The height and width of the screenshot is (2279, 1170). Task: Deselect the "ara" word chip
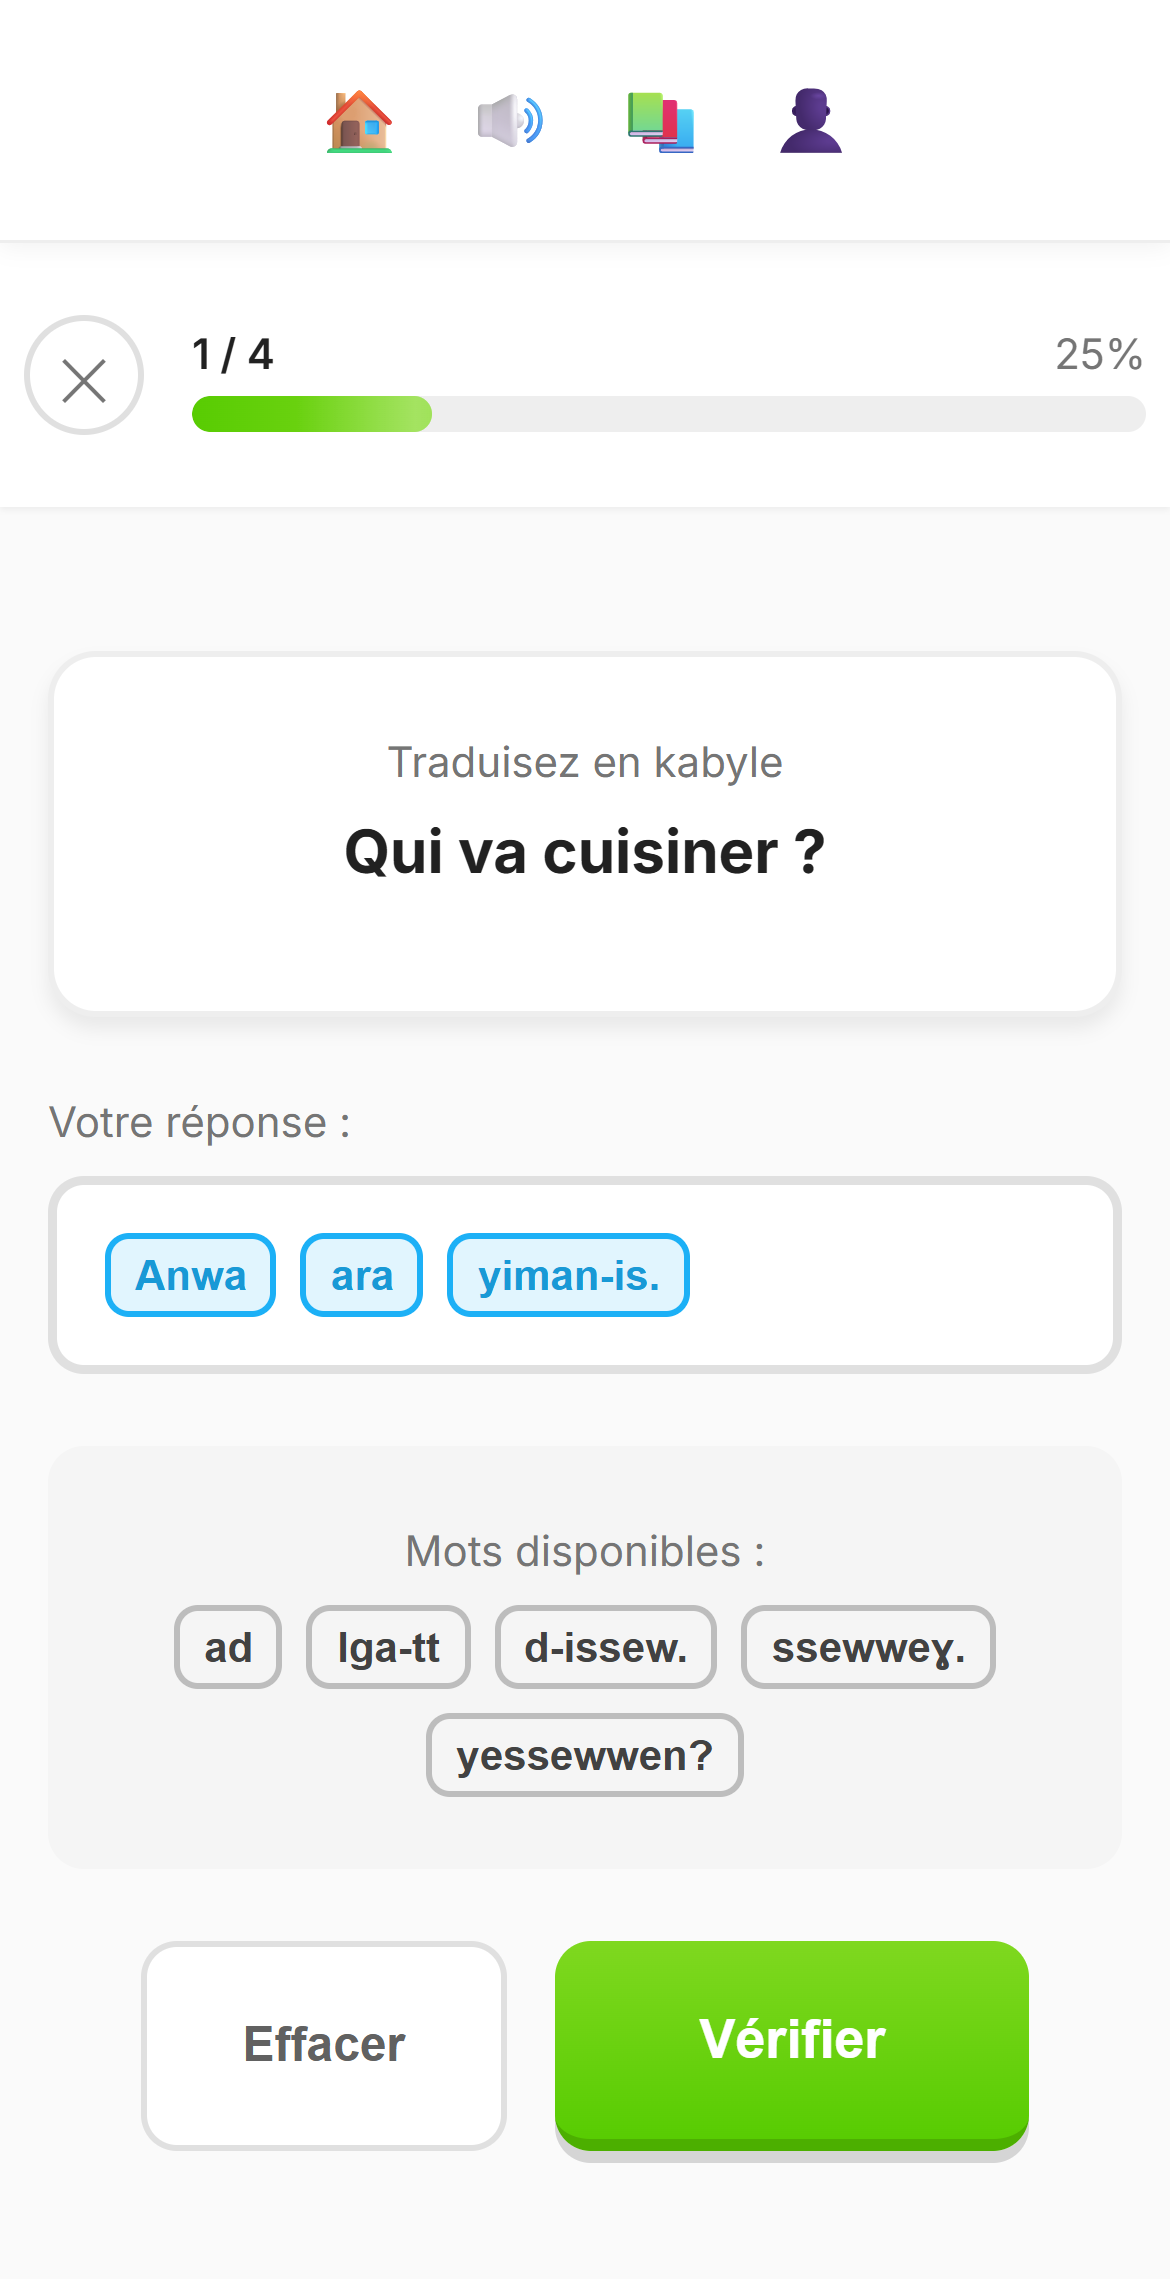(x=361, y=1275)
